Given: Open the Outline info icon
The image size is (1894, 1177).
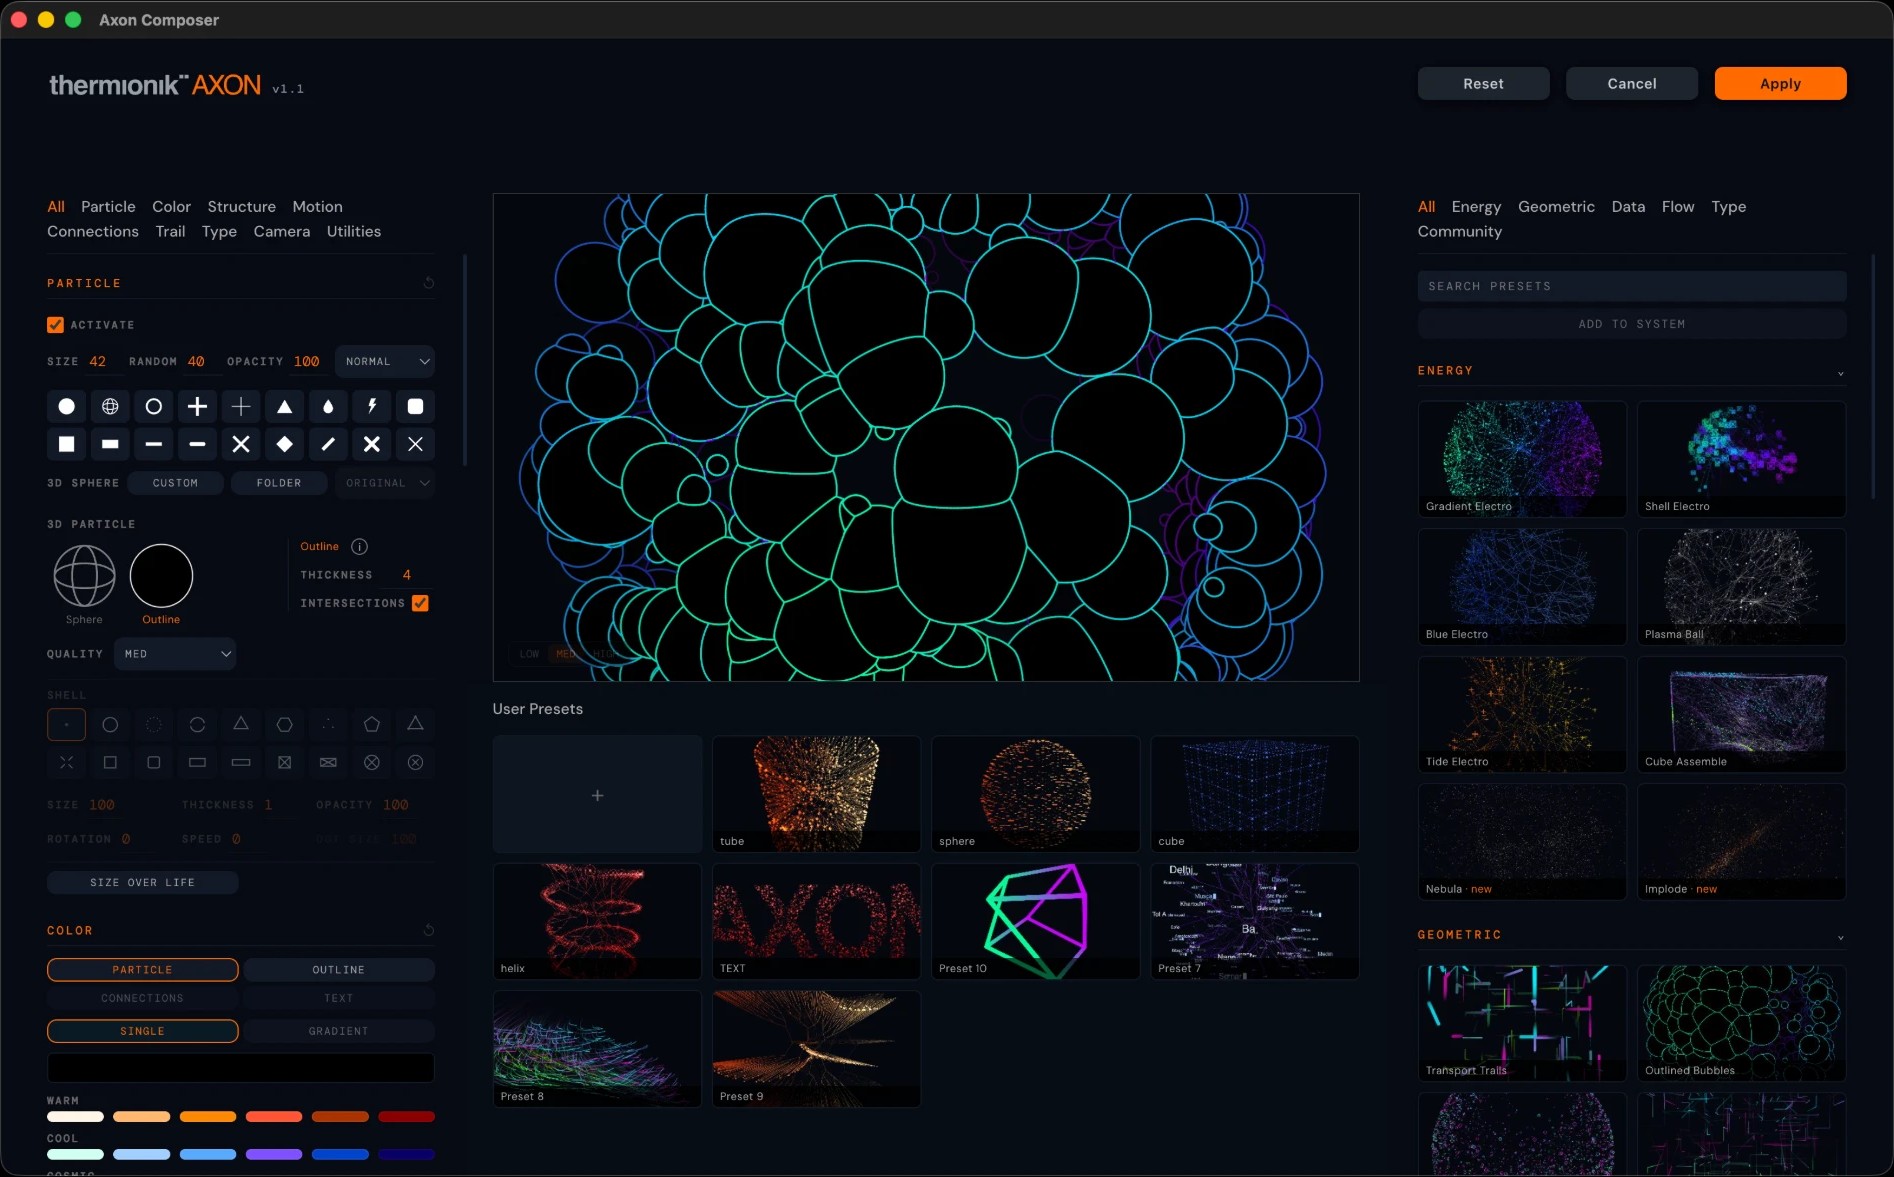Looking at the screenshot, I should point(360,546).
